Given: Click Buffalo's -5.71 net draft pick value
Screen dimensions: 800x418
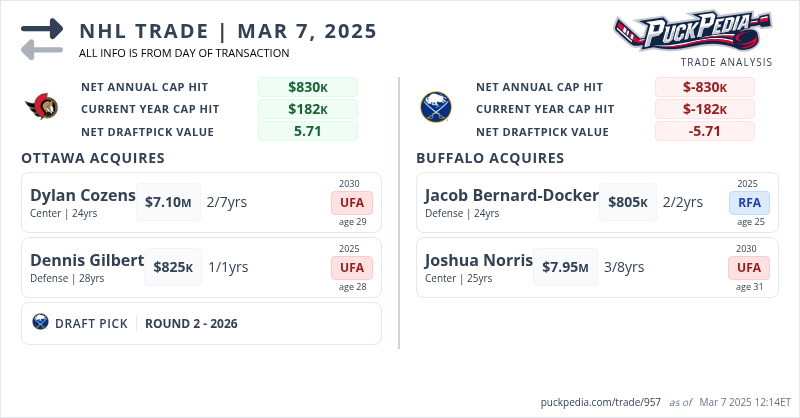Looking at the screenshot, I should pyautogui.click(x=705, y=131).
